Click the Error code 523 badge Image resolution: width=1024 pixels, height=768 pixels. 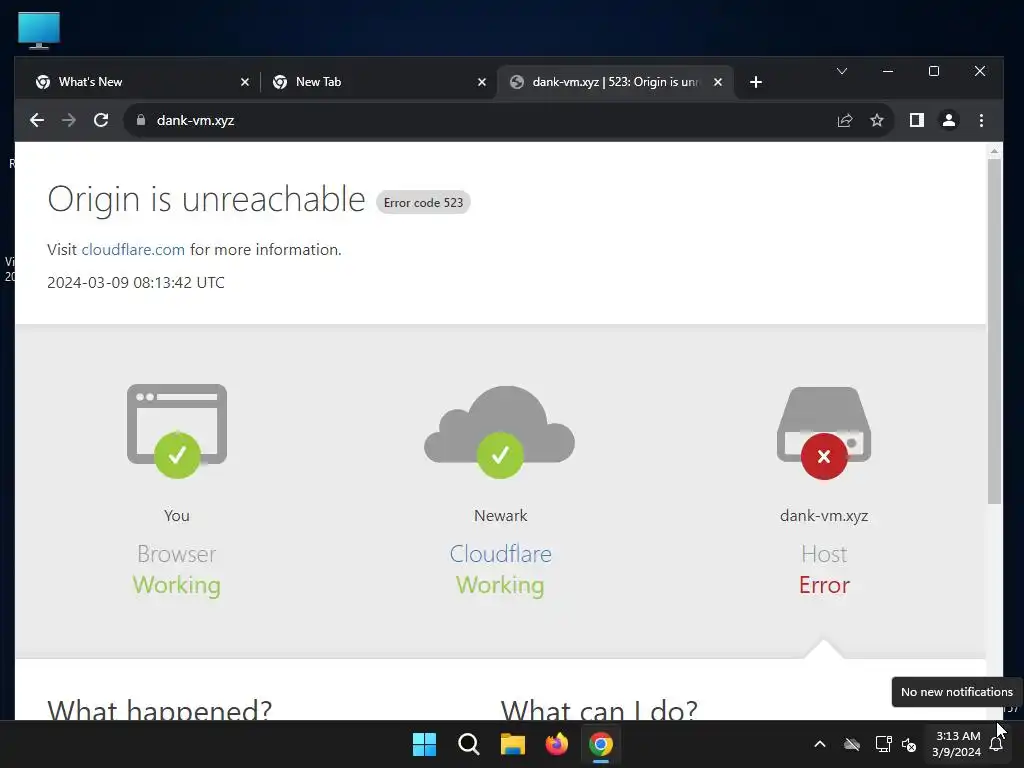(423, 202)
